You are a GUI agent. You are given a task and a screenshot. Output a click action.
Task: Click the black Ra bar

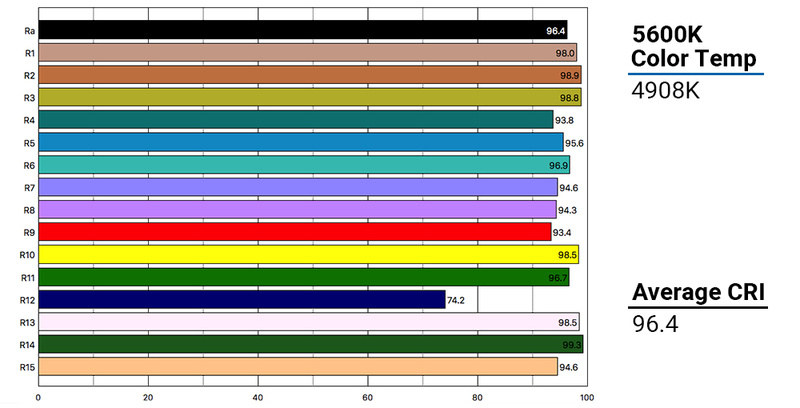300,30
